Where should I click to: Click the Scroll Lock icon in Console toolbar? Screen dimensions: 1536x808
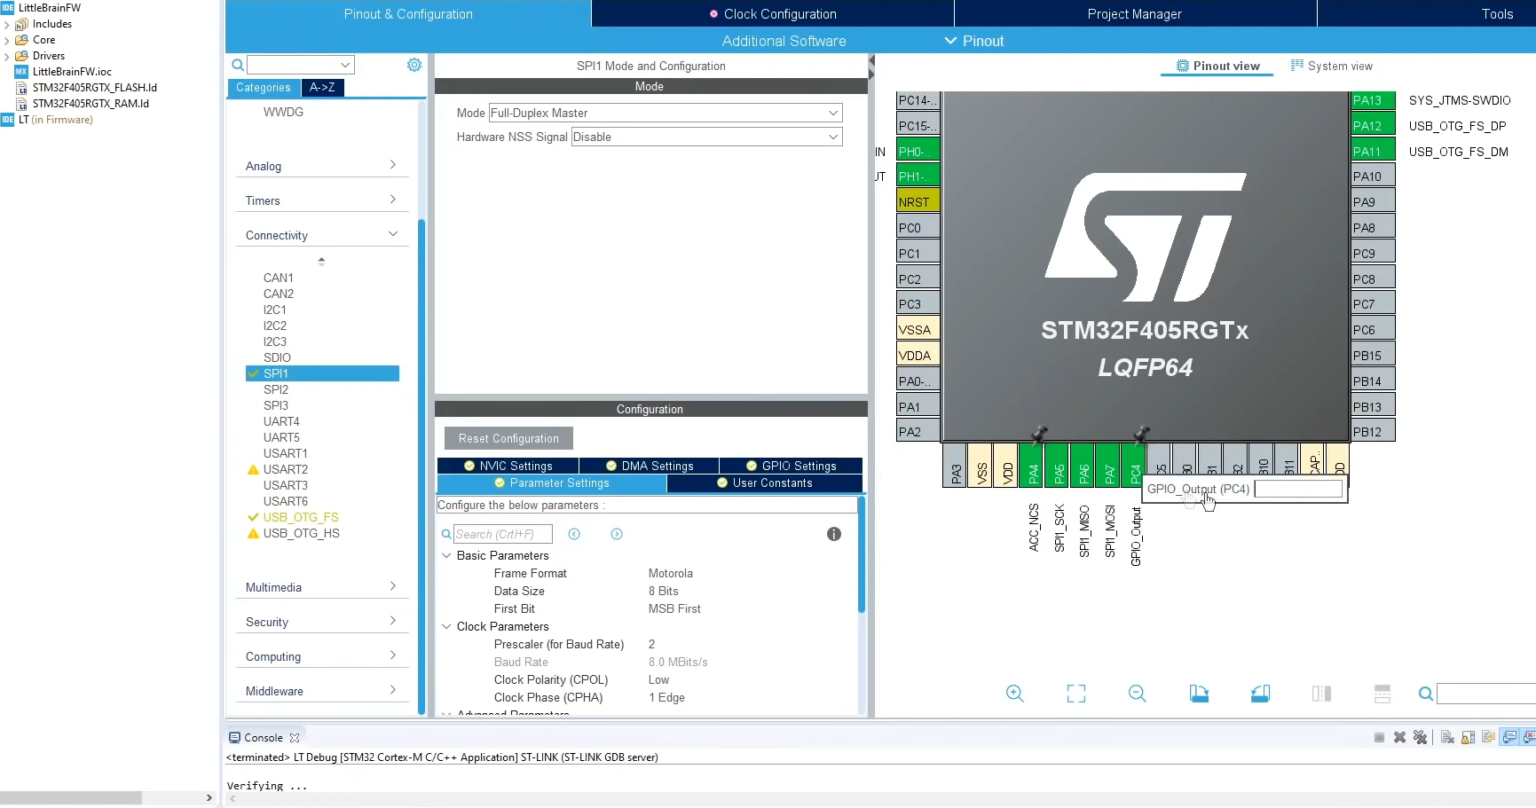[x=1468, y=737]
